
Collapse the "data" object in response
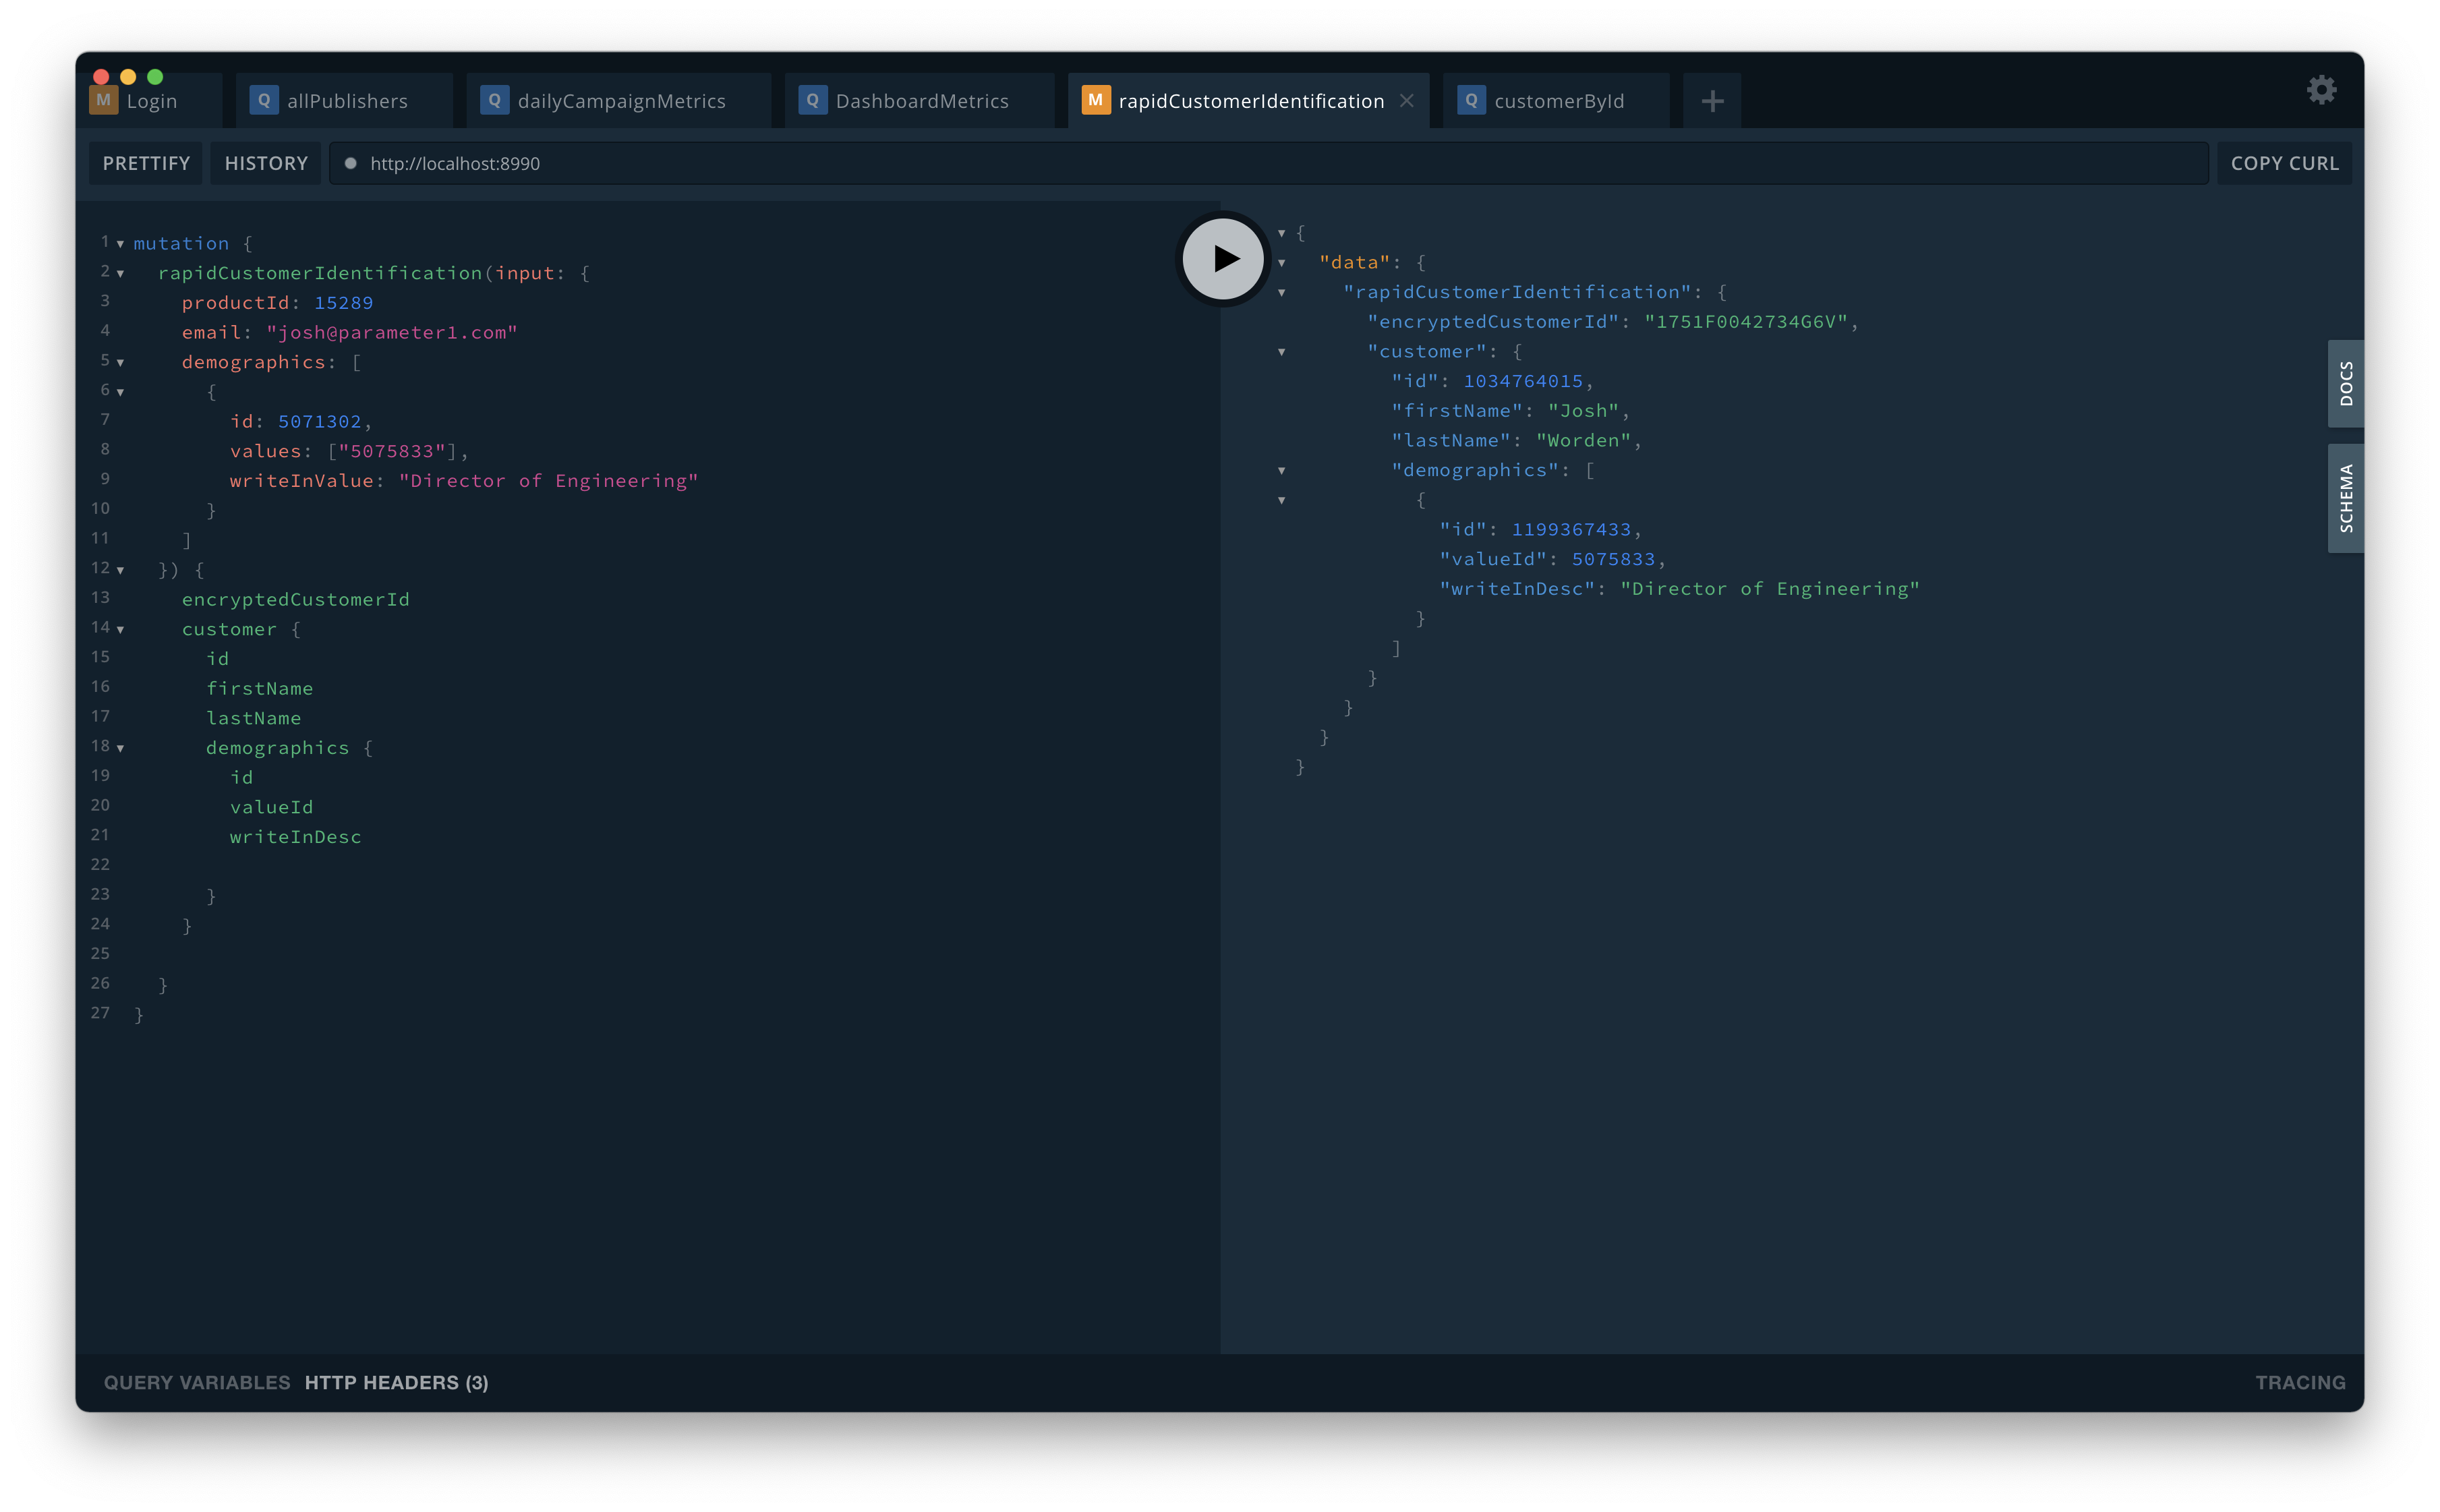(x=1281, y=263)
